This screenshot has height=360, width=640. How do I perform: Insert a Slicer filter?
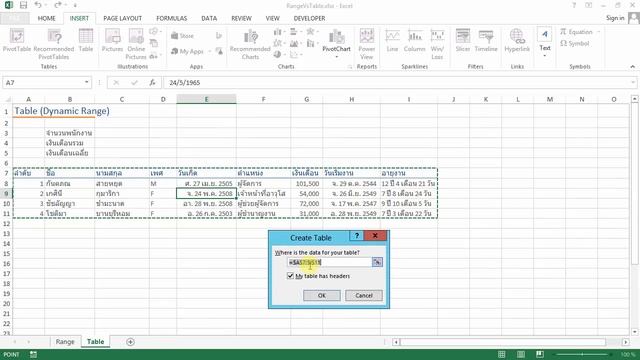coord(463,41)
